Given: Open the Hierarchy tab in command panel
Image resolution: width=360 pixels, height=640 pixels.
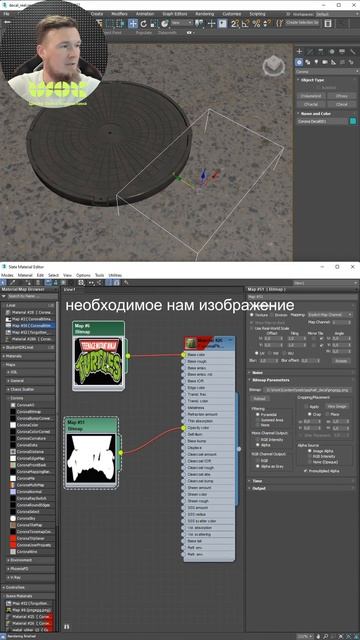Looking at the screenshot, I should pyautogui.click(x=321, y=52).
